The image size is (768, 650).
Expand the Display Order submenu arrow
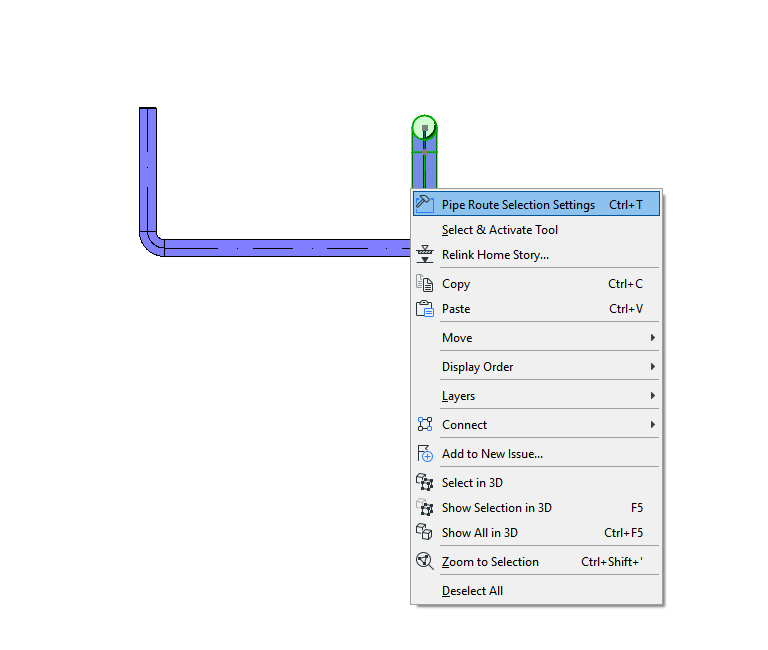pos(652,366)
